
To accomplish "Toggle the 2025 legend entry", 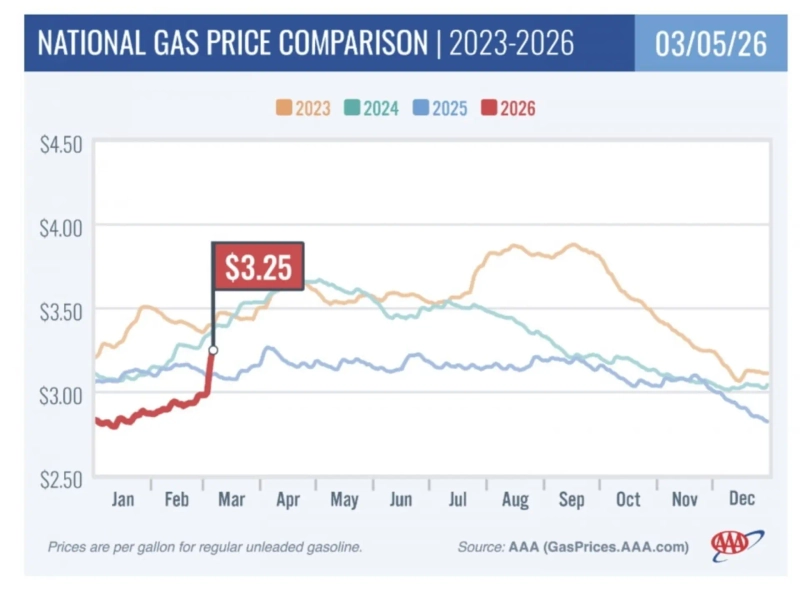I will (441, 108).
